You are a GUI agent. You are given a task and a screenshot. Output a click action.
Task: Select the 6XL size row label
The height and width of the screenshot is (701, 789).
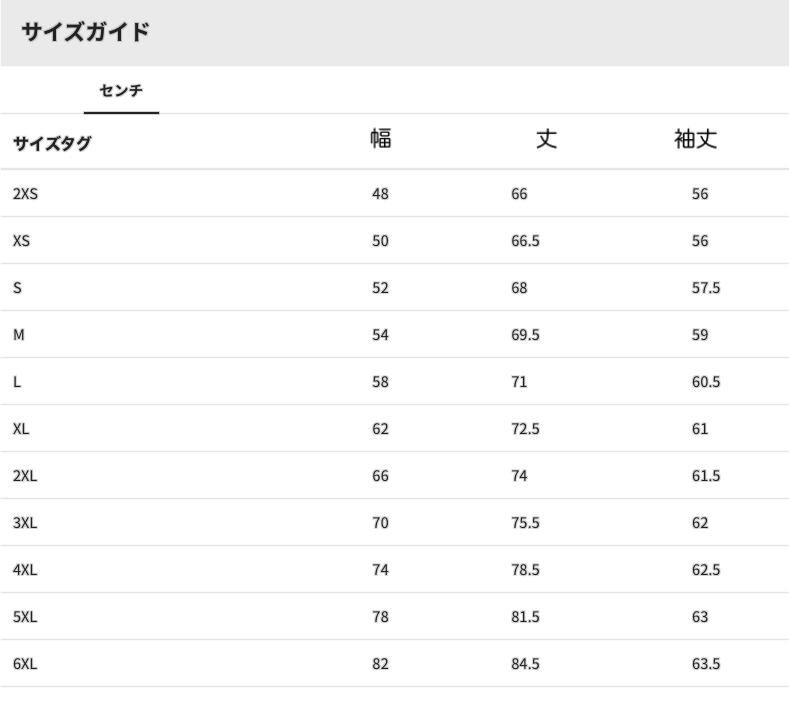(25, 664)
